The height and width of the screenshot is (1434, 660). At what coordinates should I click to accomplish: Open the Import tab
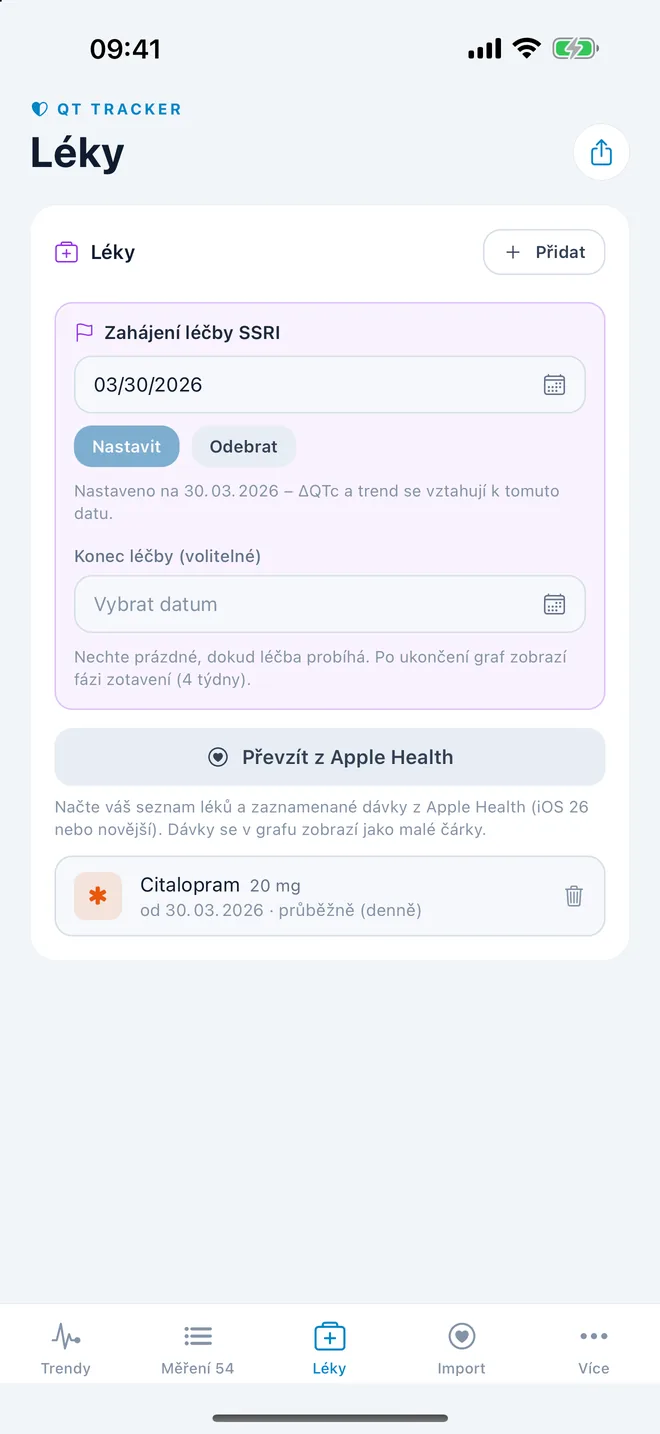[462, 1347]
